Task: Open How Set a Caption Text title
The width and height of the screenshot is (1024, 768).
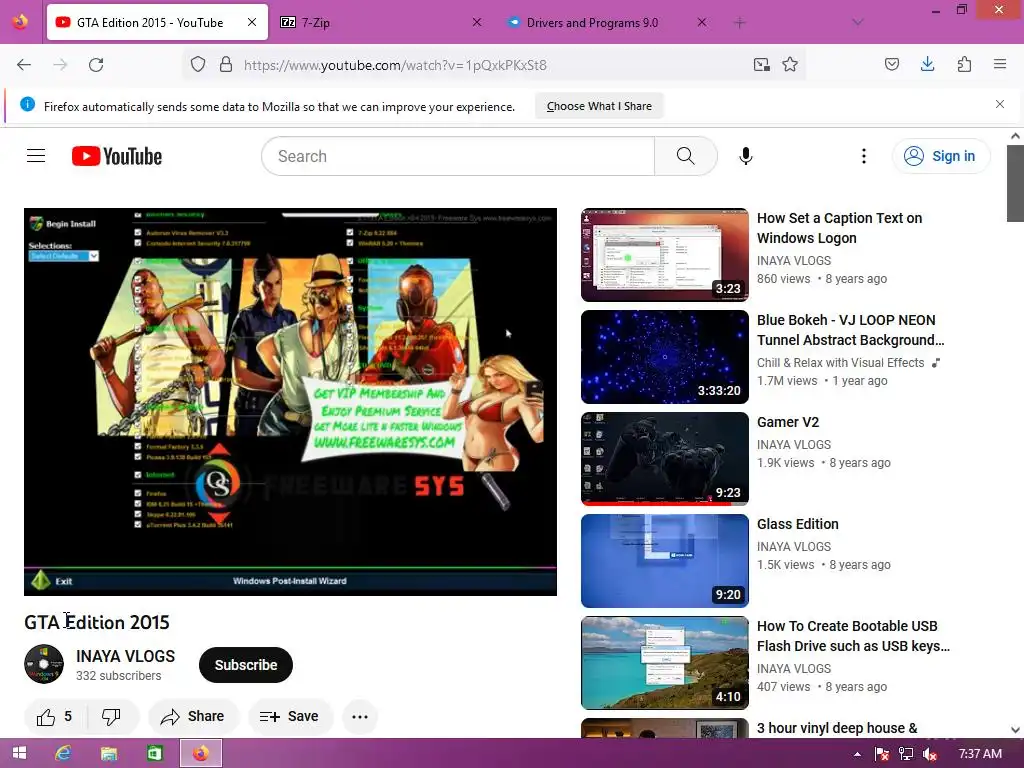Action: (839, 228)
